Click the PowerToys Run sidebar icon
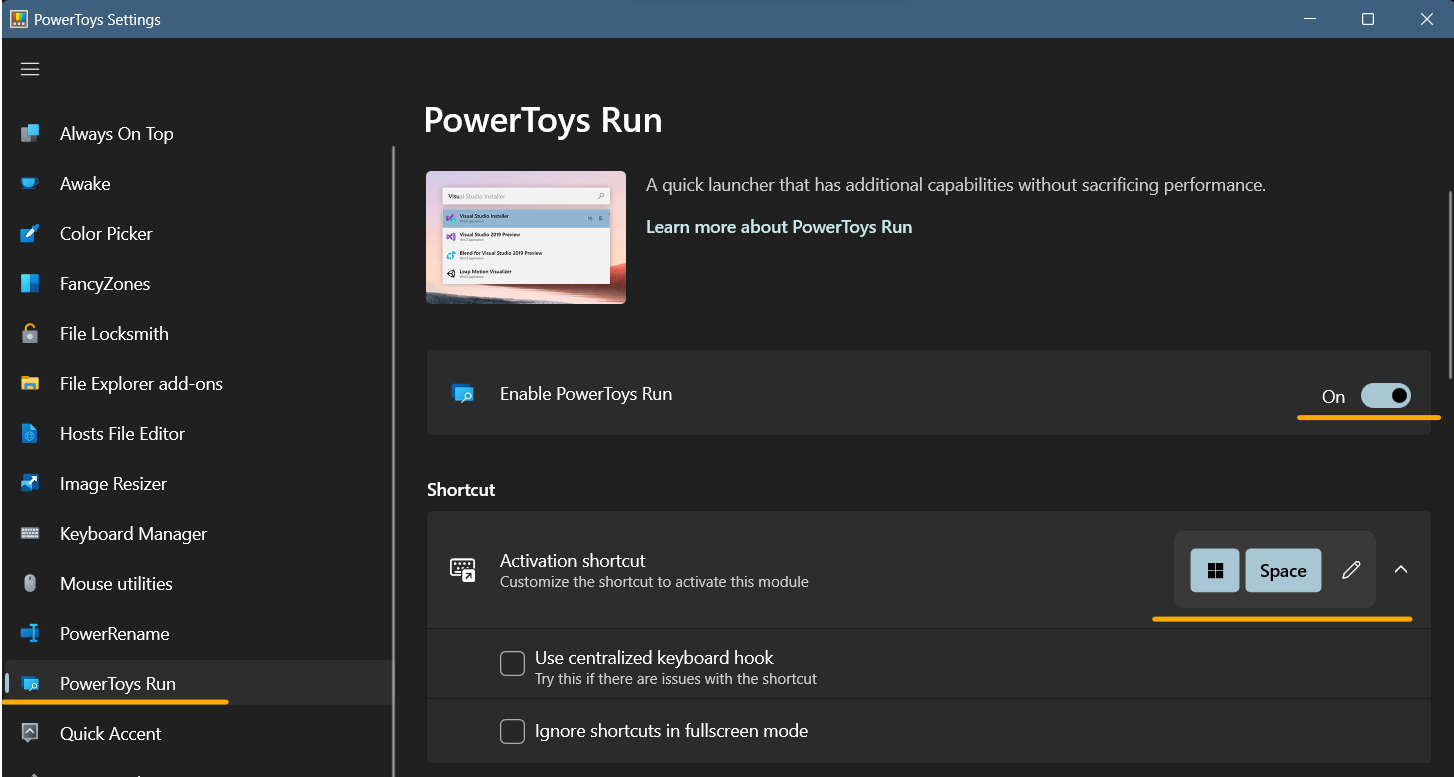The width and height of the screenshot is (1454, 777). point(30,684)
